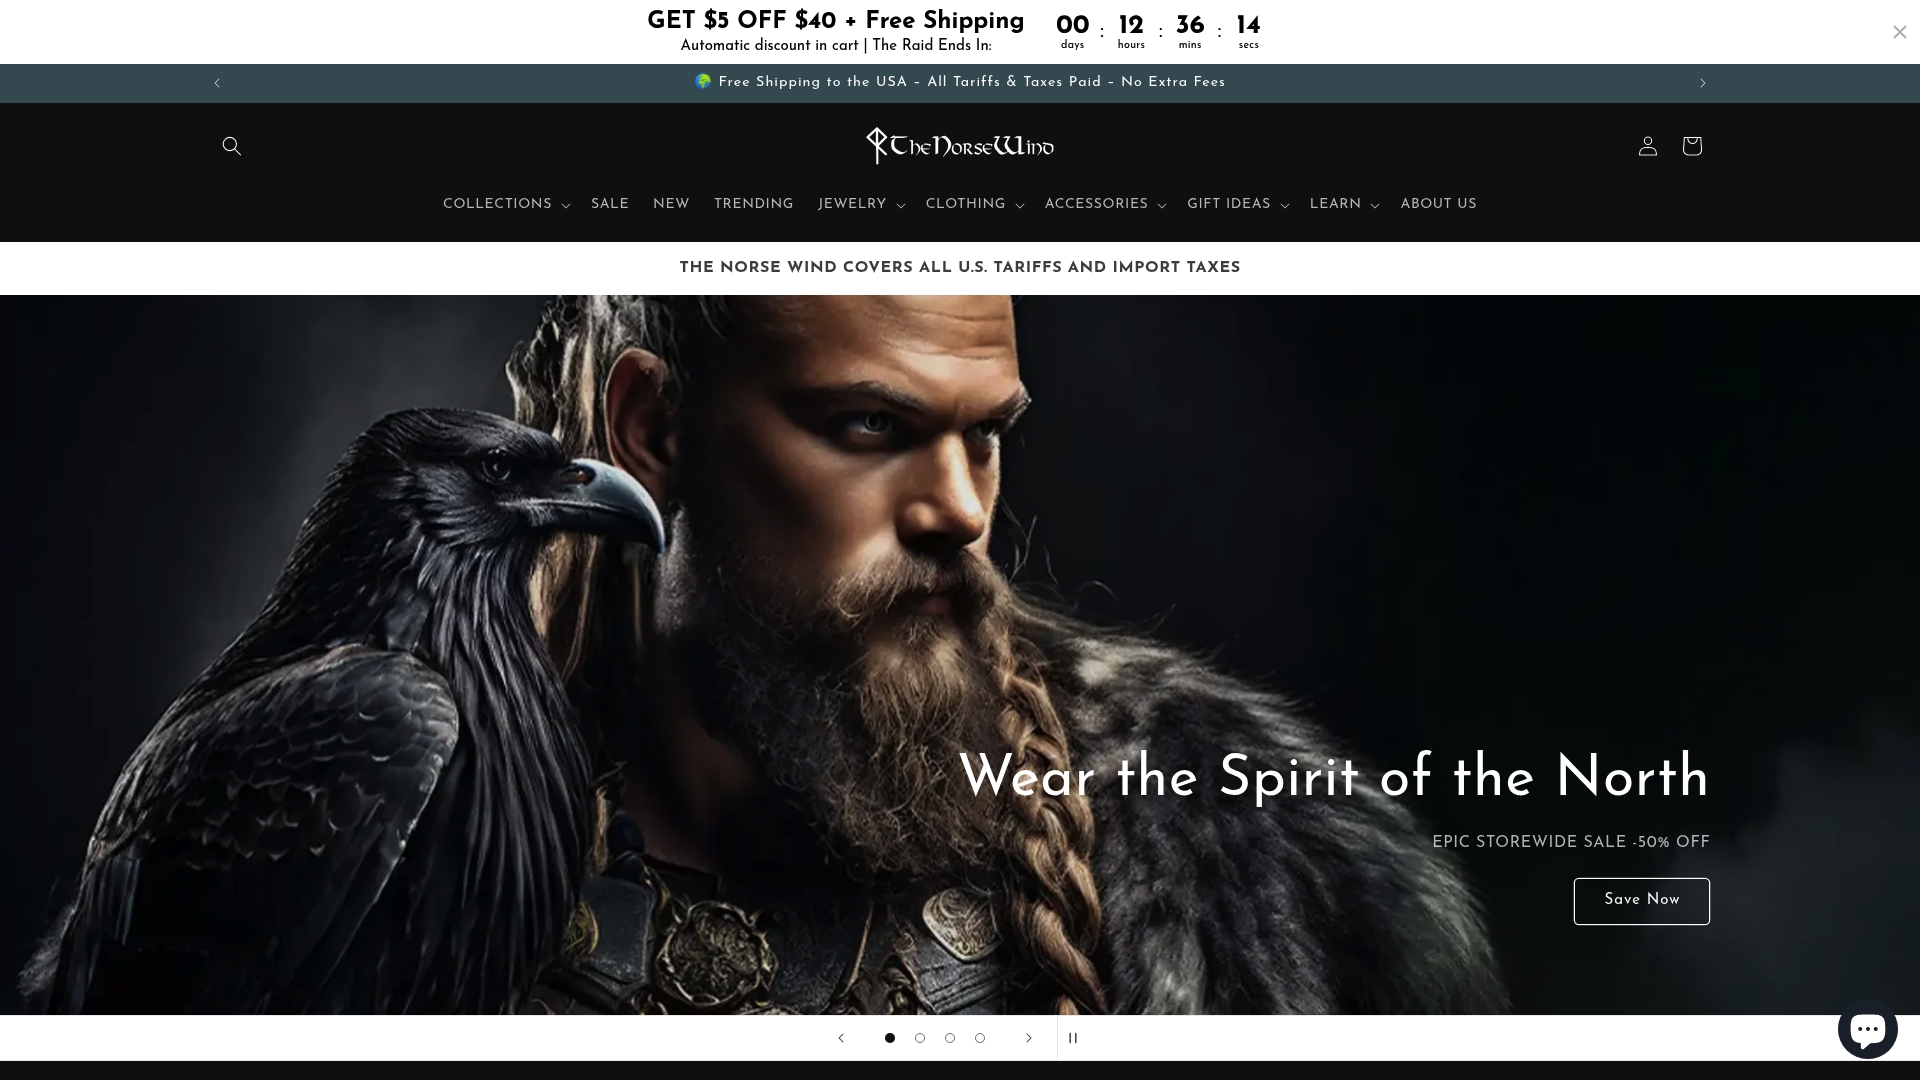Click the countdown mins value
The width and height of the screenshot is (1920, 1080).
[x=1190, y=26]
